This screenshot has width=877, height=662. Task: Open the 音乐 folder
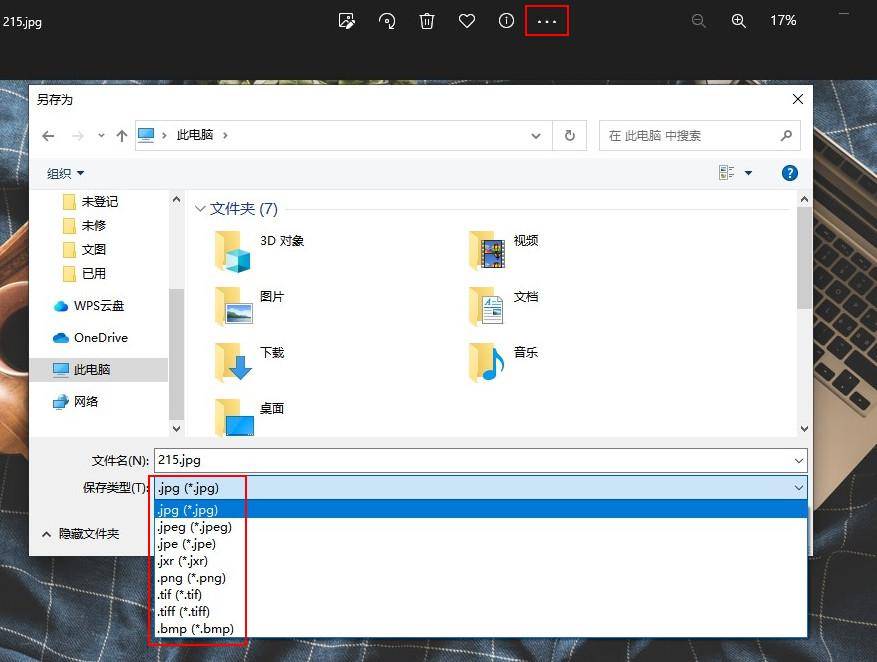pyautogui.click(x=503, y=362)
